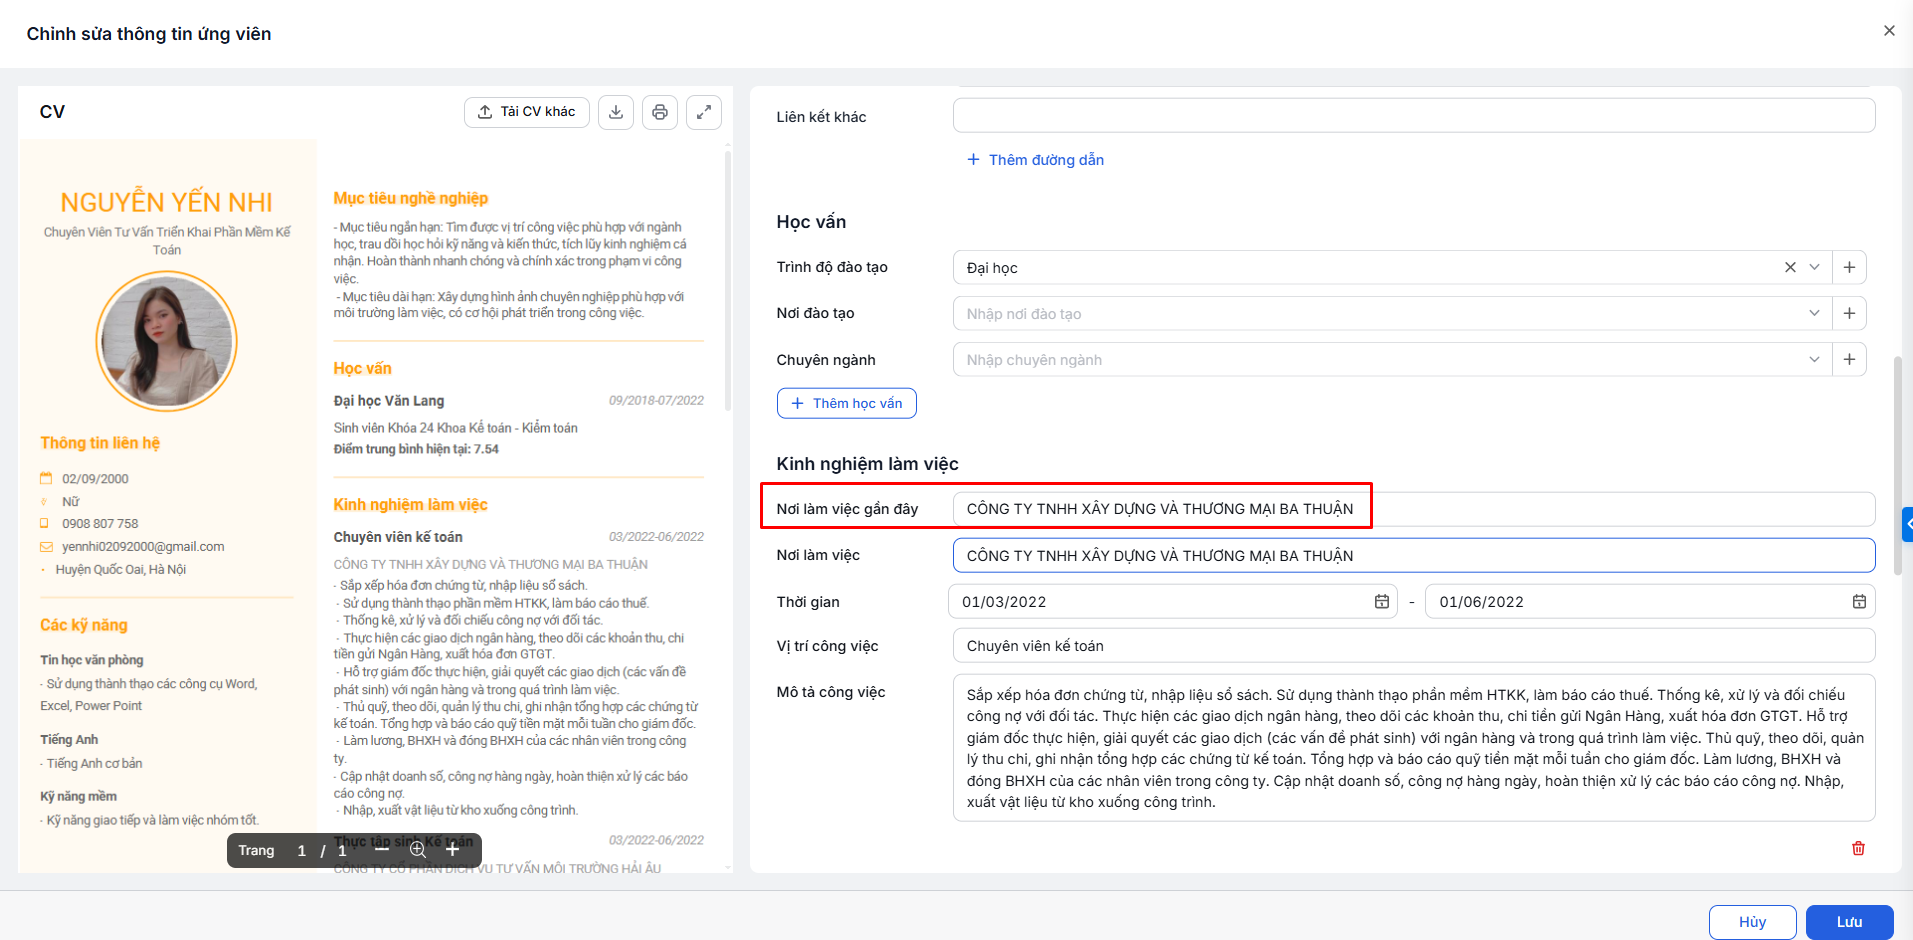
Task: Open calendar for end date 01/06/2022
Action: (1859, 602)
